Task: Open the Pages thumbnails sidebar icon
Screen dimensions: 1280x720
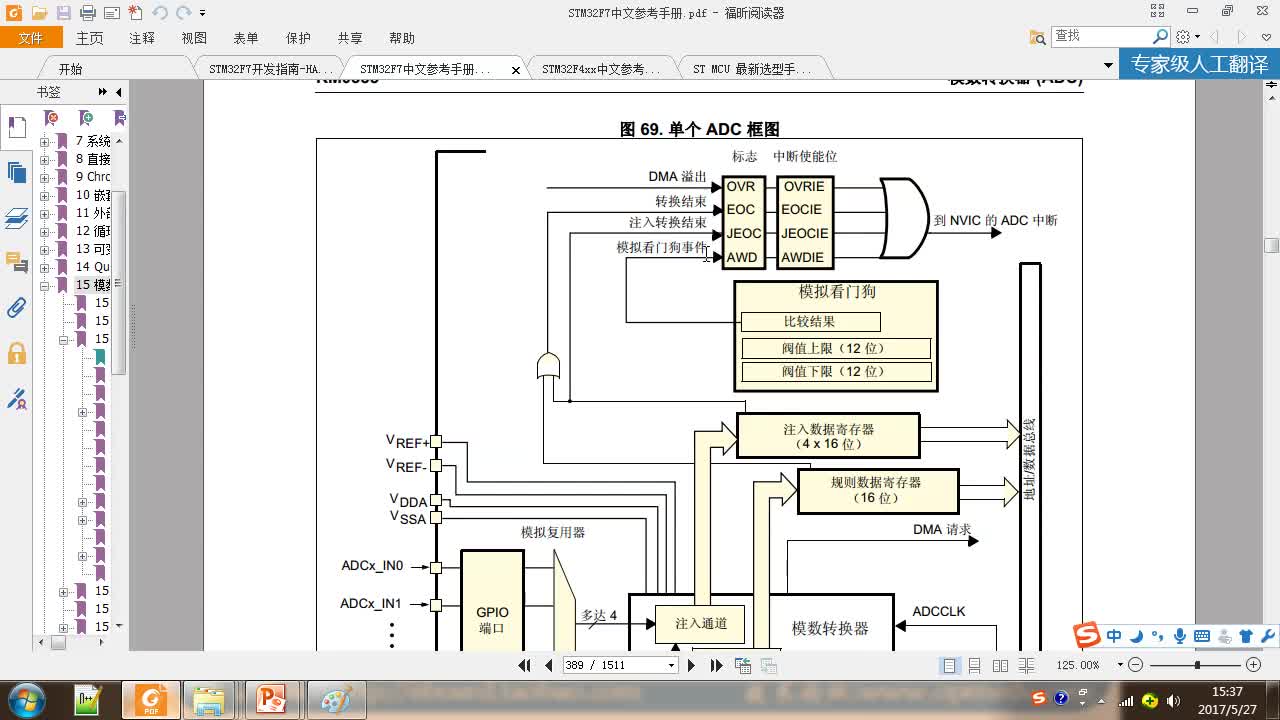Action: coord(16,172)
